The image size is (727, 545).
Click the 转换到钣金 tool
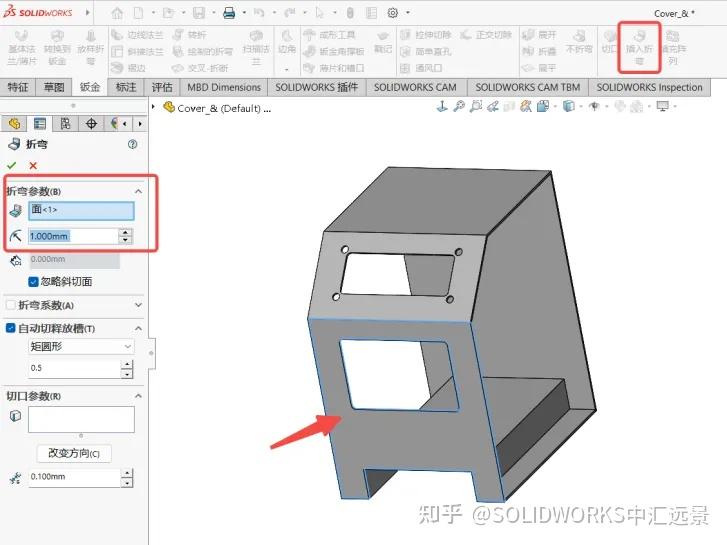(57, 48)
